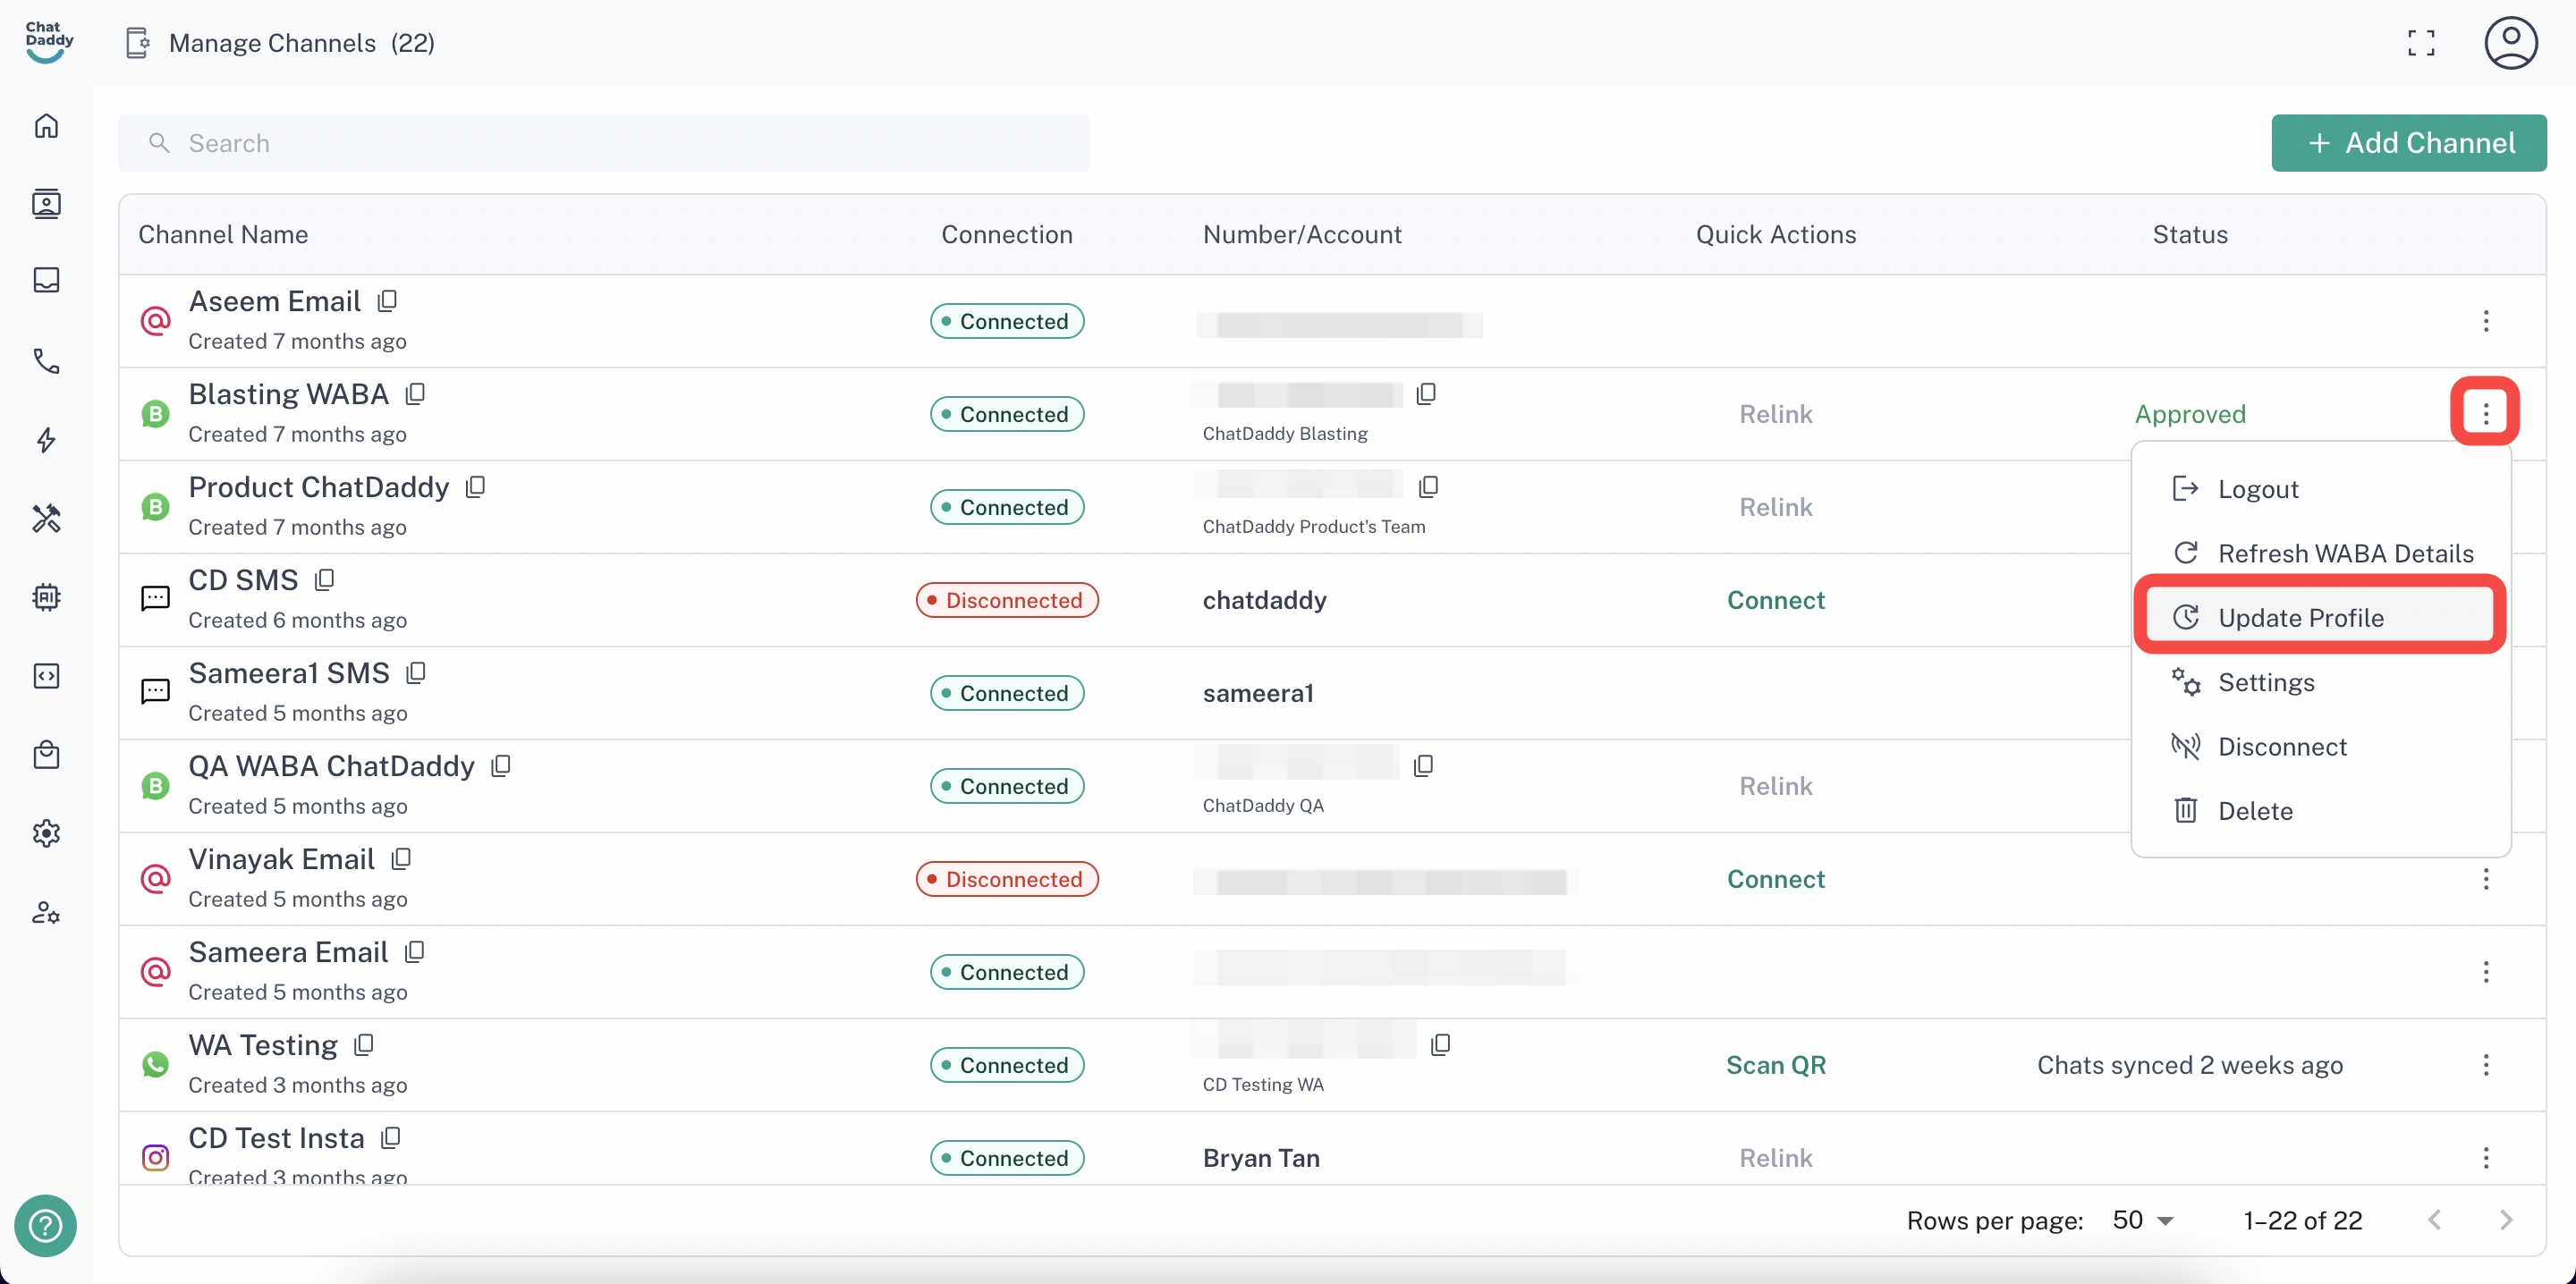
Task: Click the Add Channel button
Action: [x=2408, y=143]
